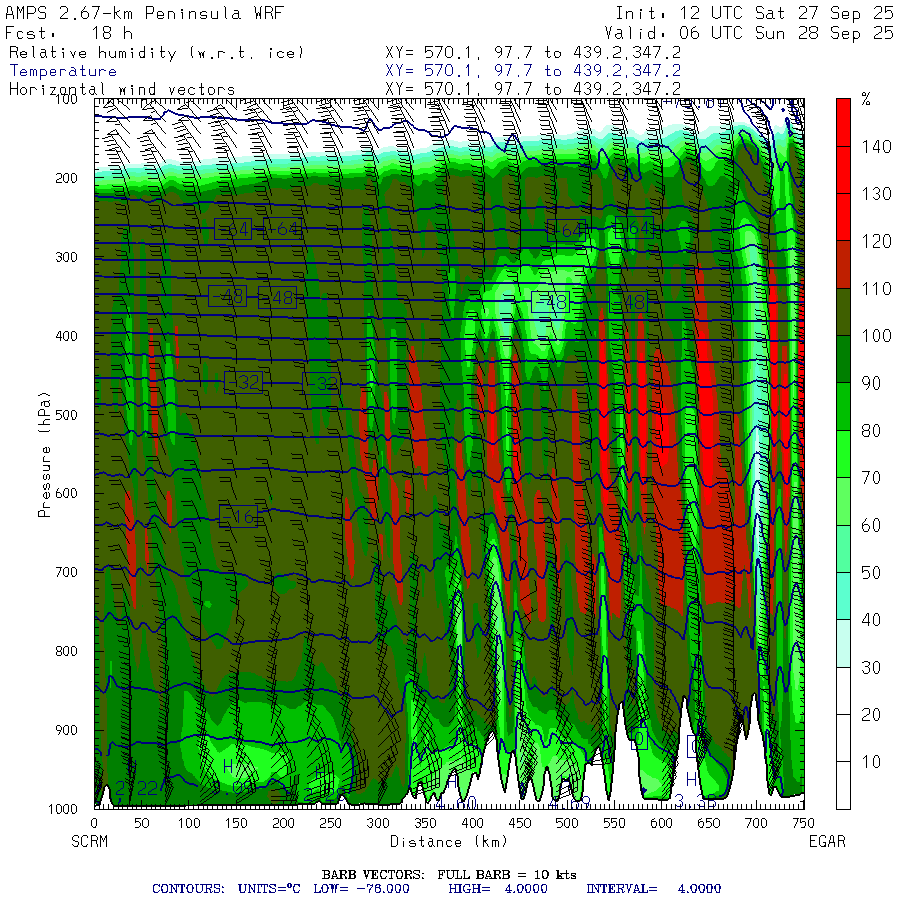Screen dimensions: 900x900
Task: Pick the bright red colorbar segment above 140
Action: [843, 122]
